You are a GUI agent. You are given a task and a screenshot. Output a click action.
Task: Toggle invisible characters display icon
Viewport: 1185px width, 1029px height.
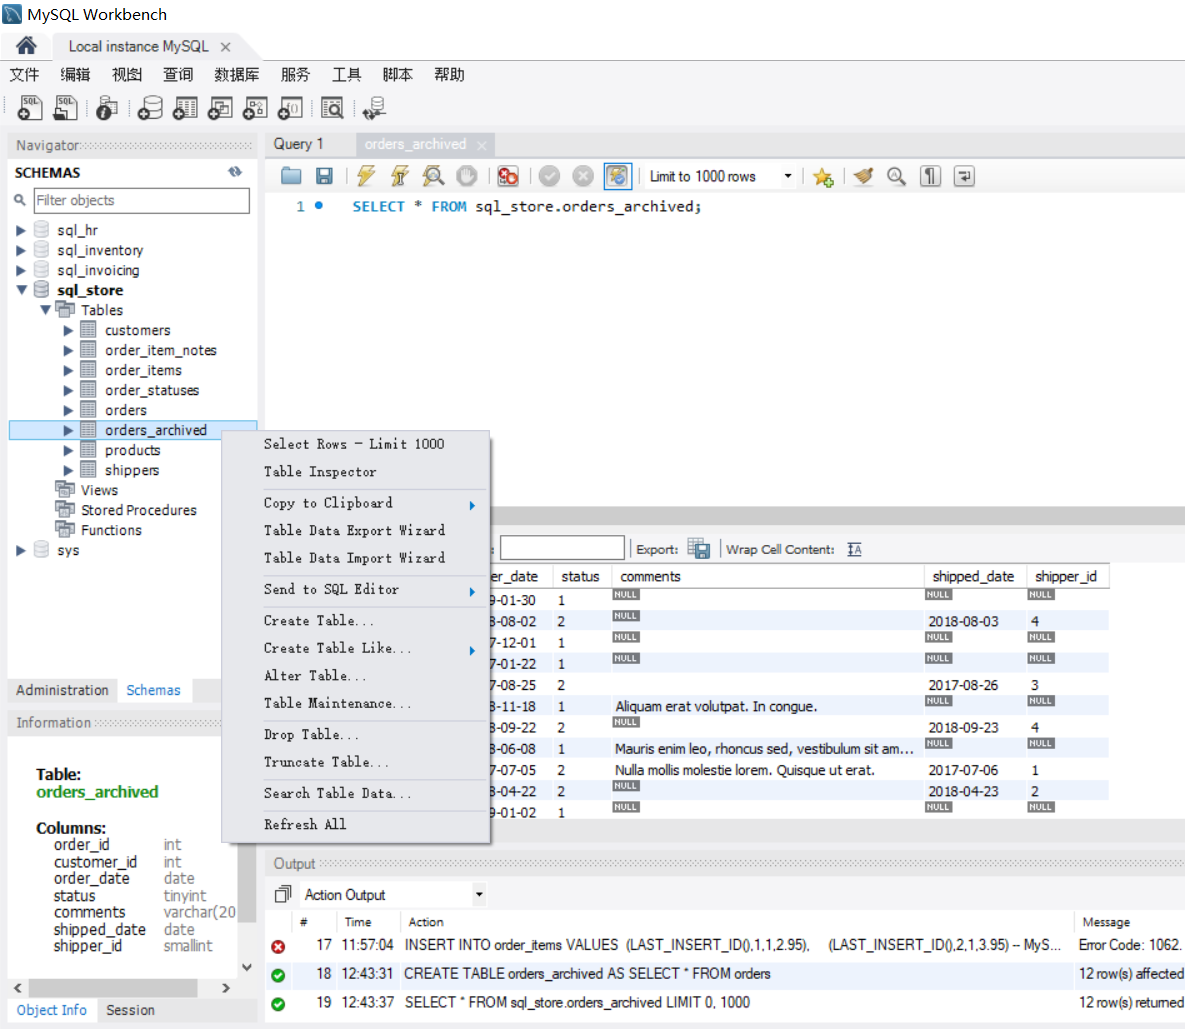pyautogui.click(x=930, y=176)
